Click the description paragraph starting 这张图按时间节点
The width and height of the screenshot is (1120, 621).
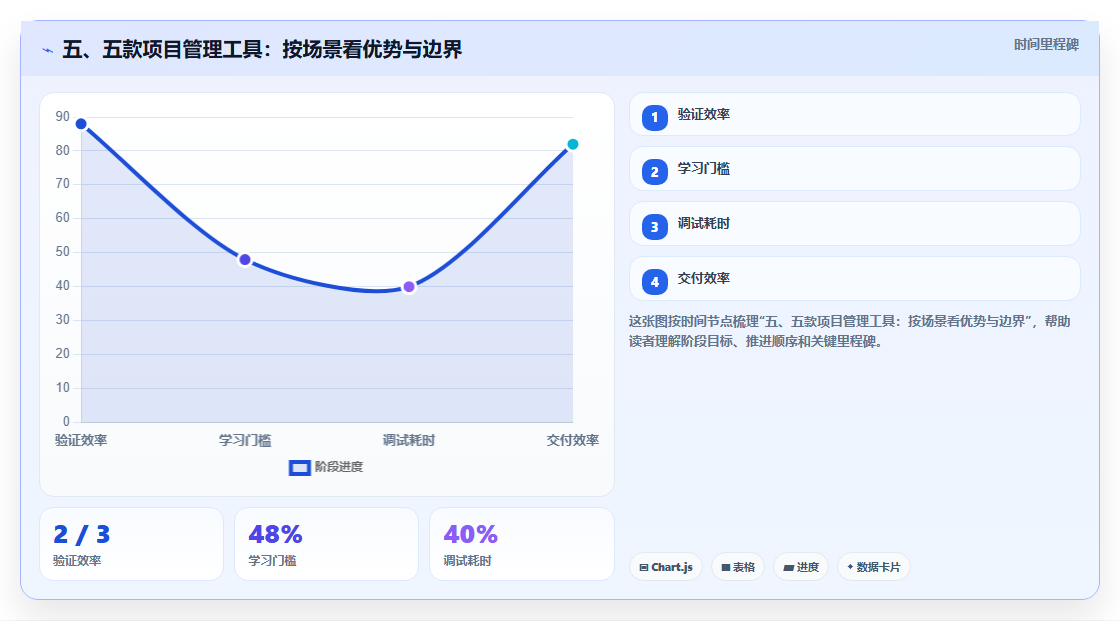[x=849, y=331]
